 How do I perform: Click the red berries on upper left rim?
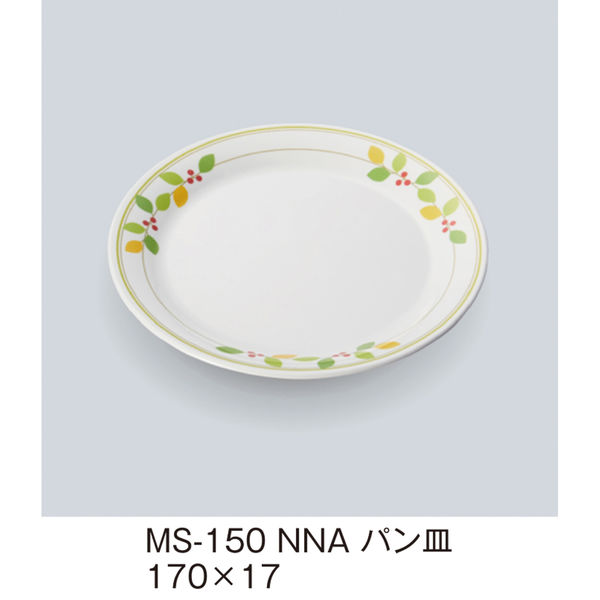[x=194, y=176]
